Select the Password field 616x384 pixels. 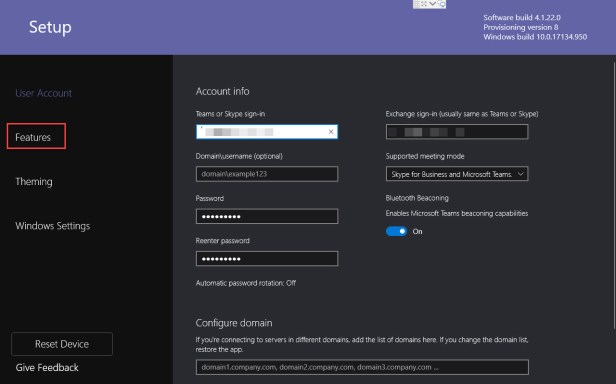point(267,216)
